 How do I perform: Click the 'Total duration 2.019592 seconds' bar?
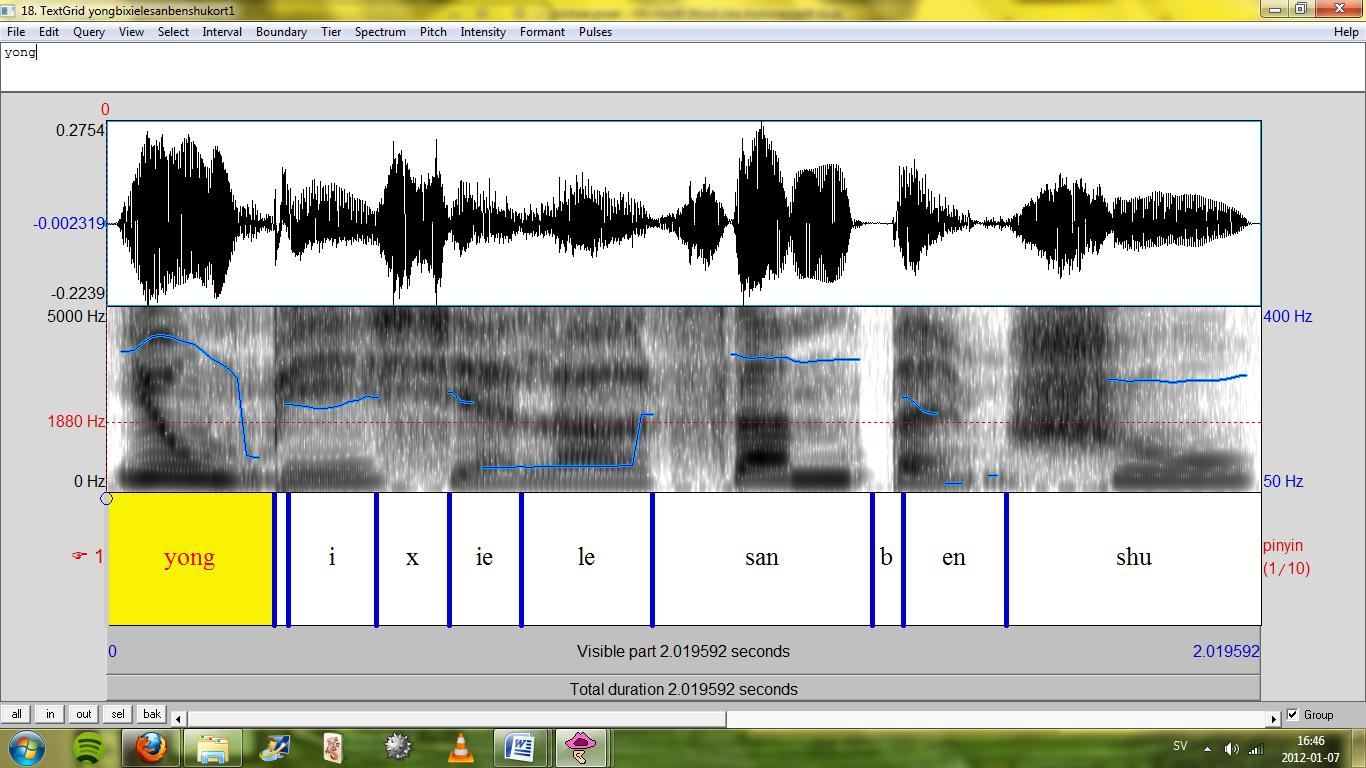point(683,688)
